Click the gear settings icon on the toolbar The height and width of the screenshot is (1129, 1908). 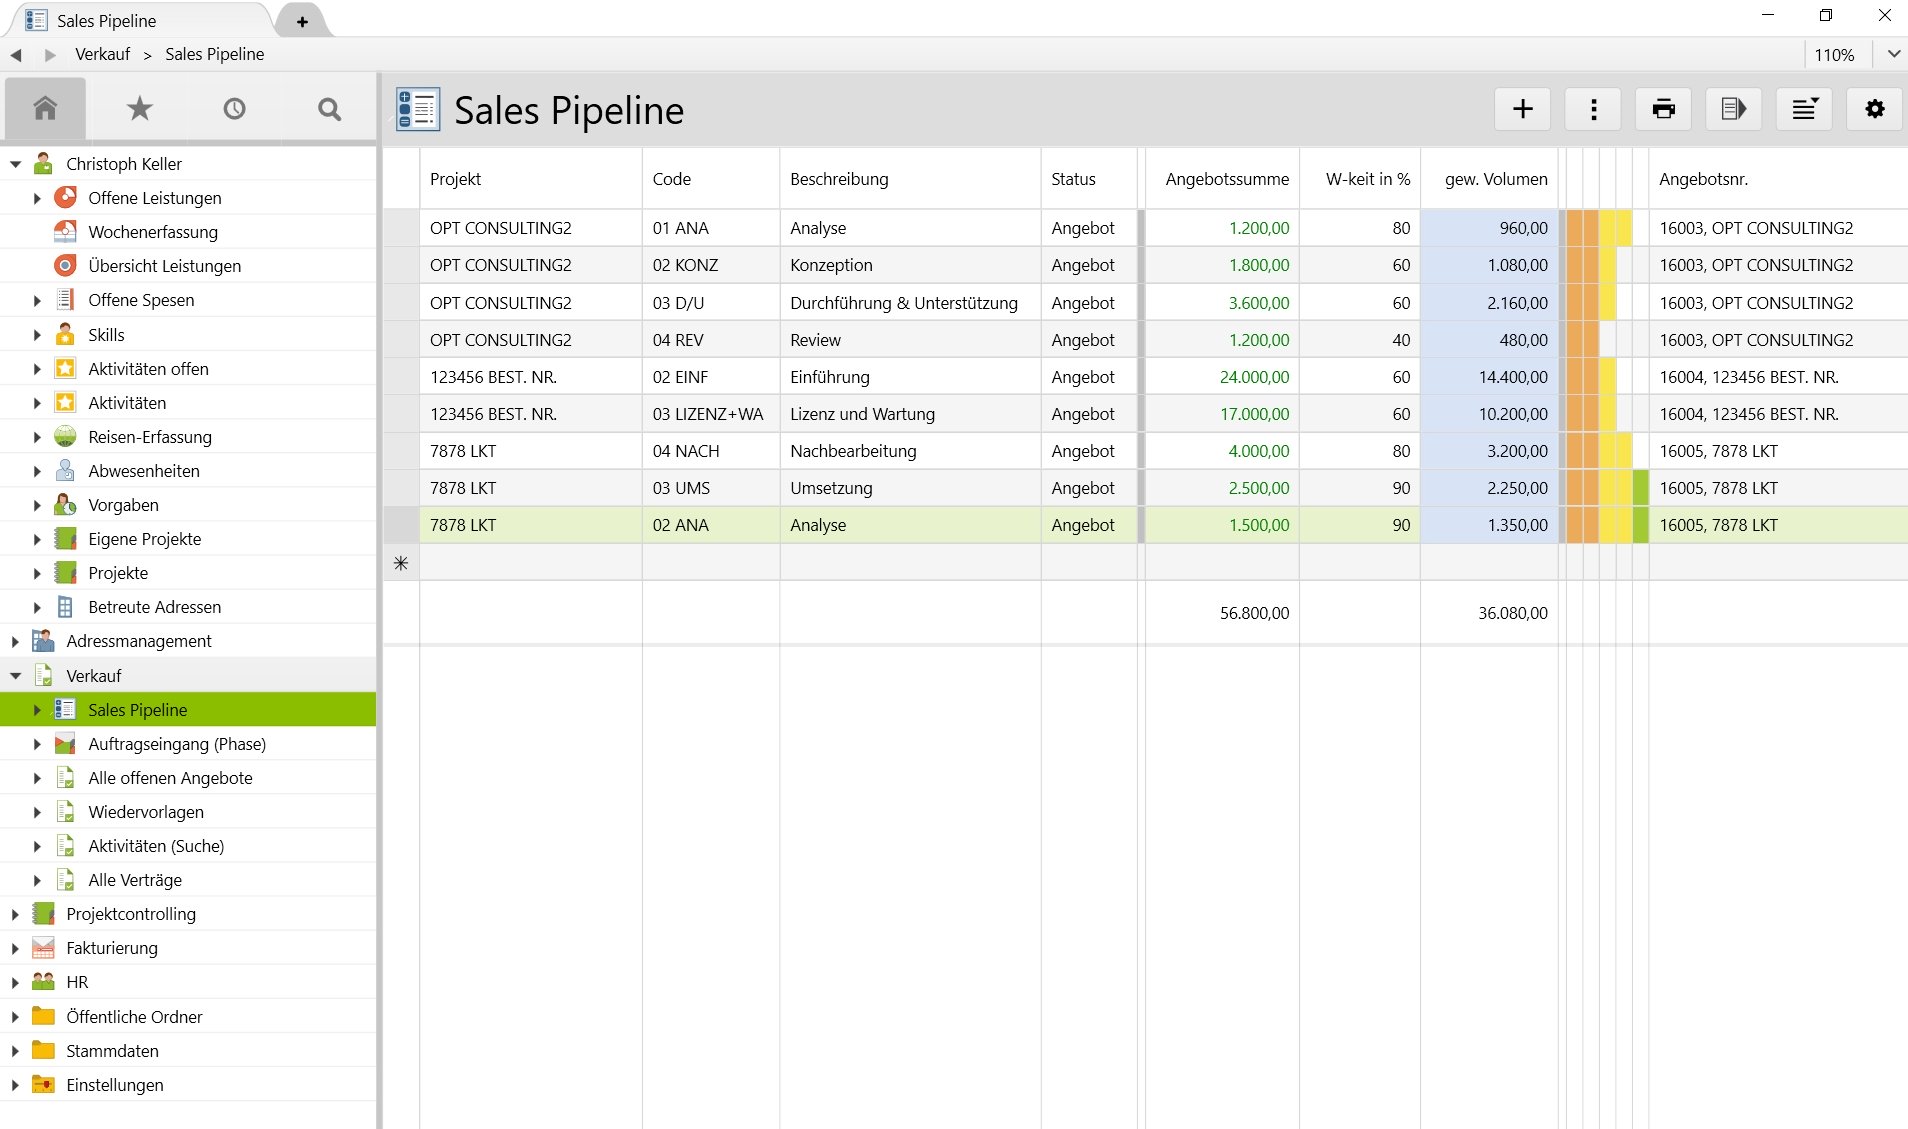tap(1875, 108)
